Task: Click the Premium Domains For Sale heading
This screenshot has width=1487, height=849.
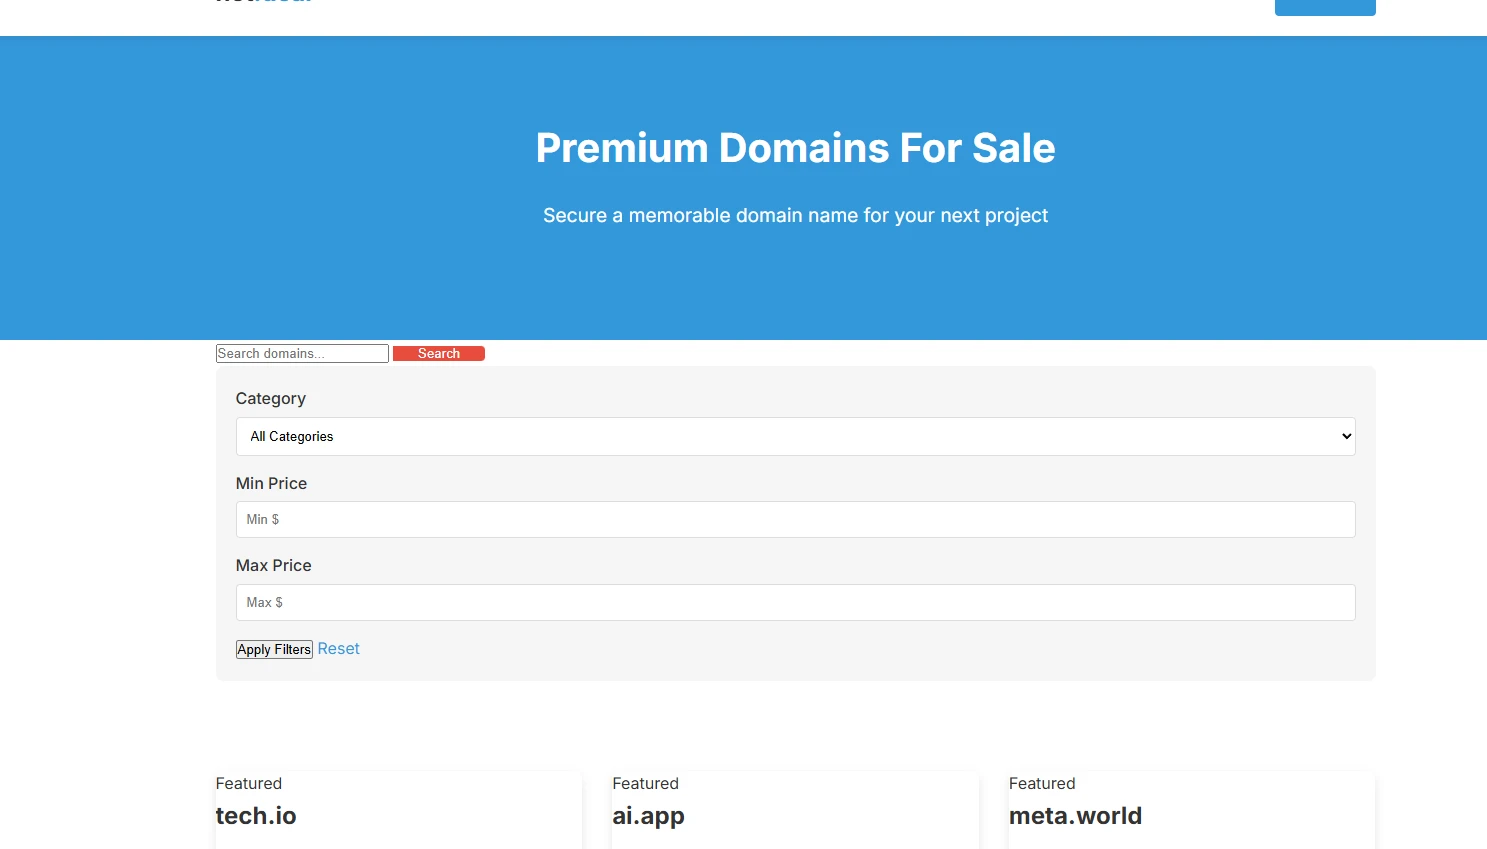Action: (795, 148)
